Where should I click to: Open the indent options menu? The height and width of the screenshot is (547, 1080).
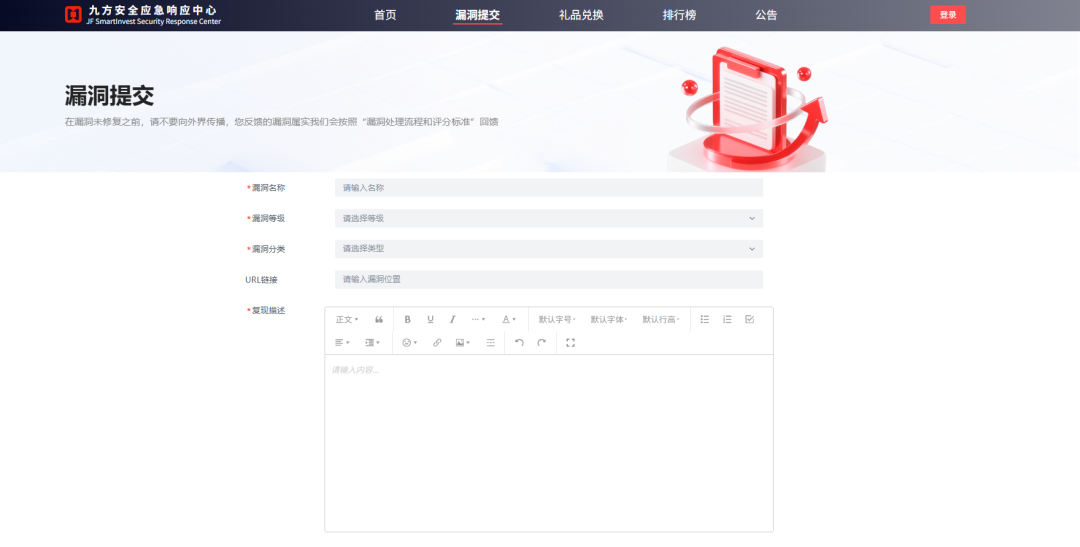pyautogui.click(x=373, y=342)
